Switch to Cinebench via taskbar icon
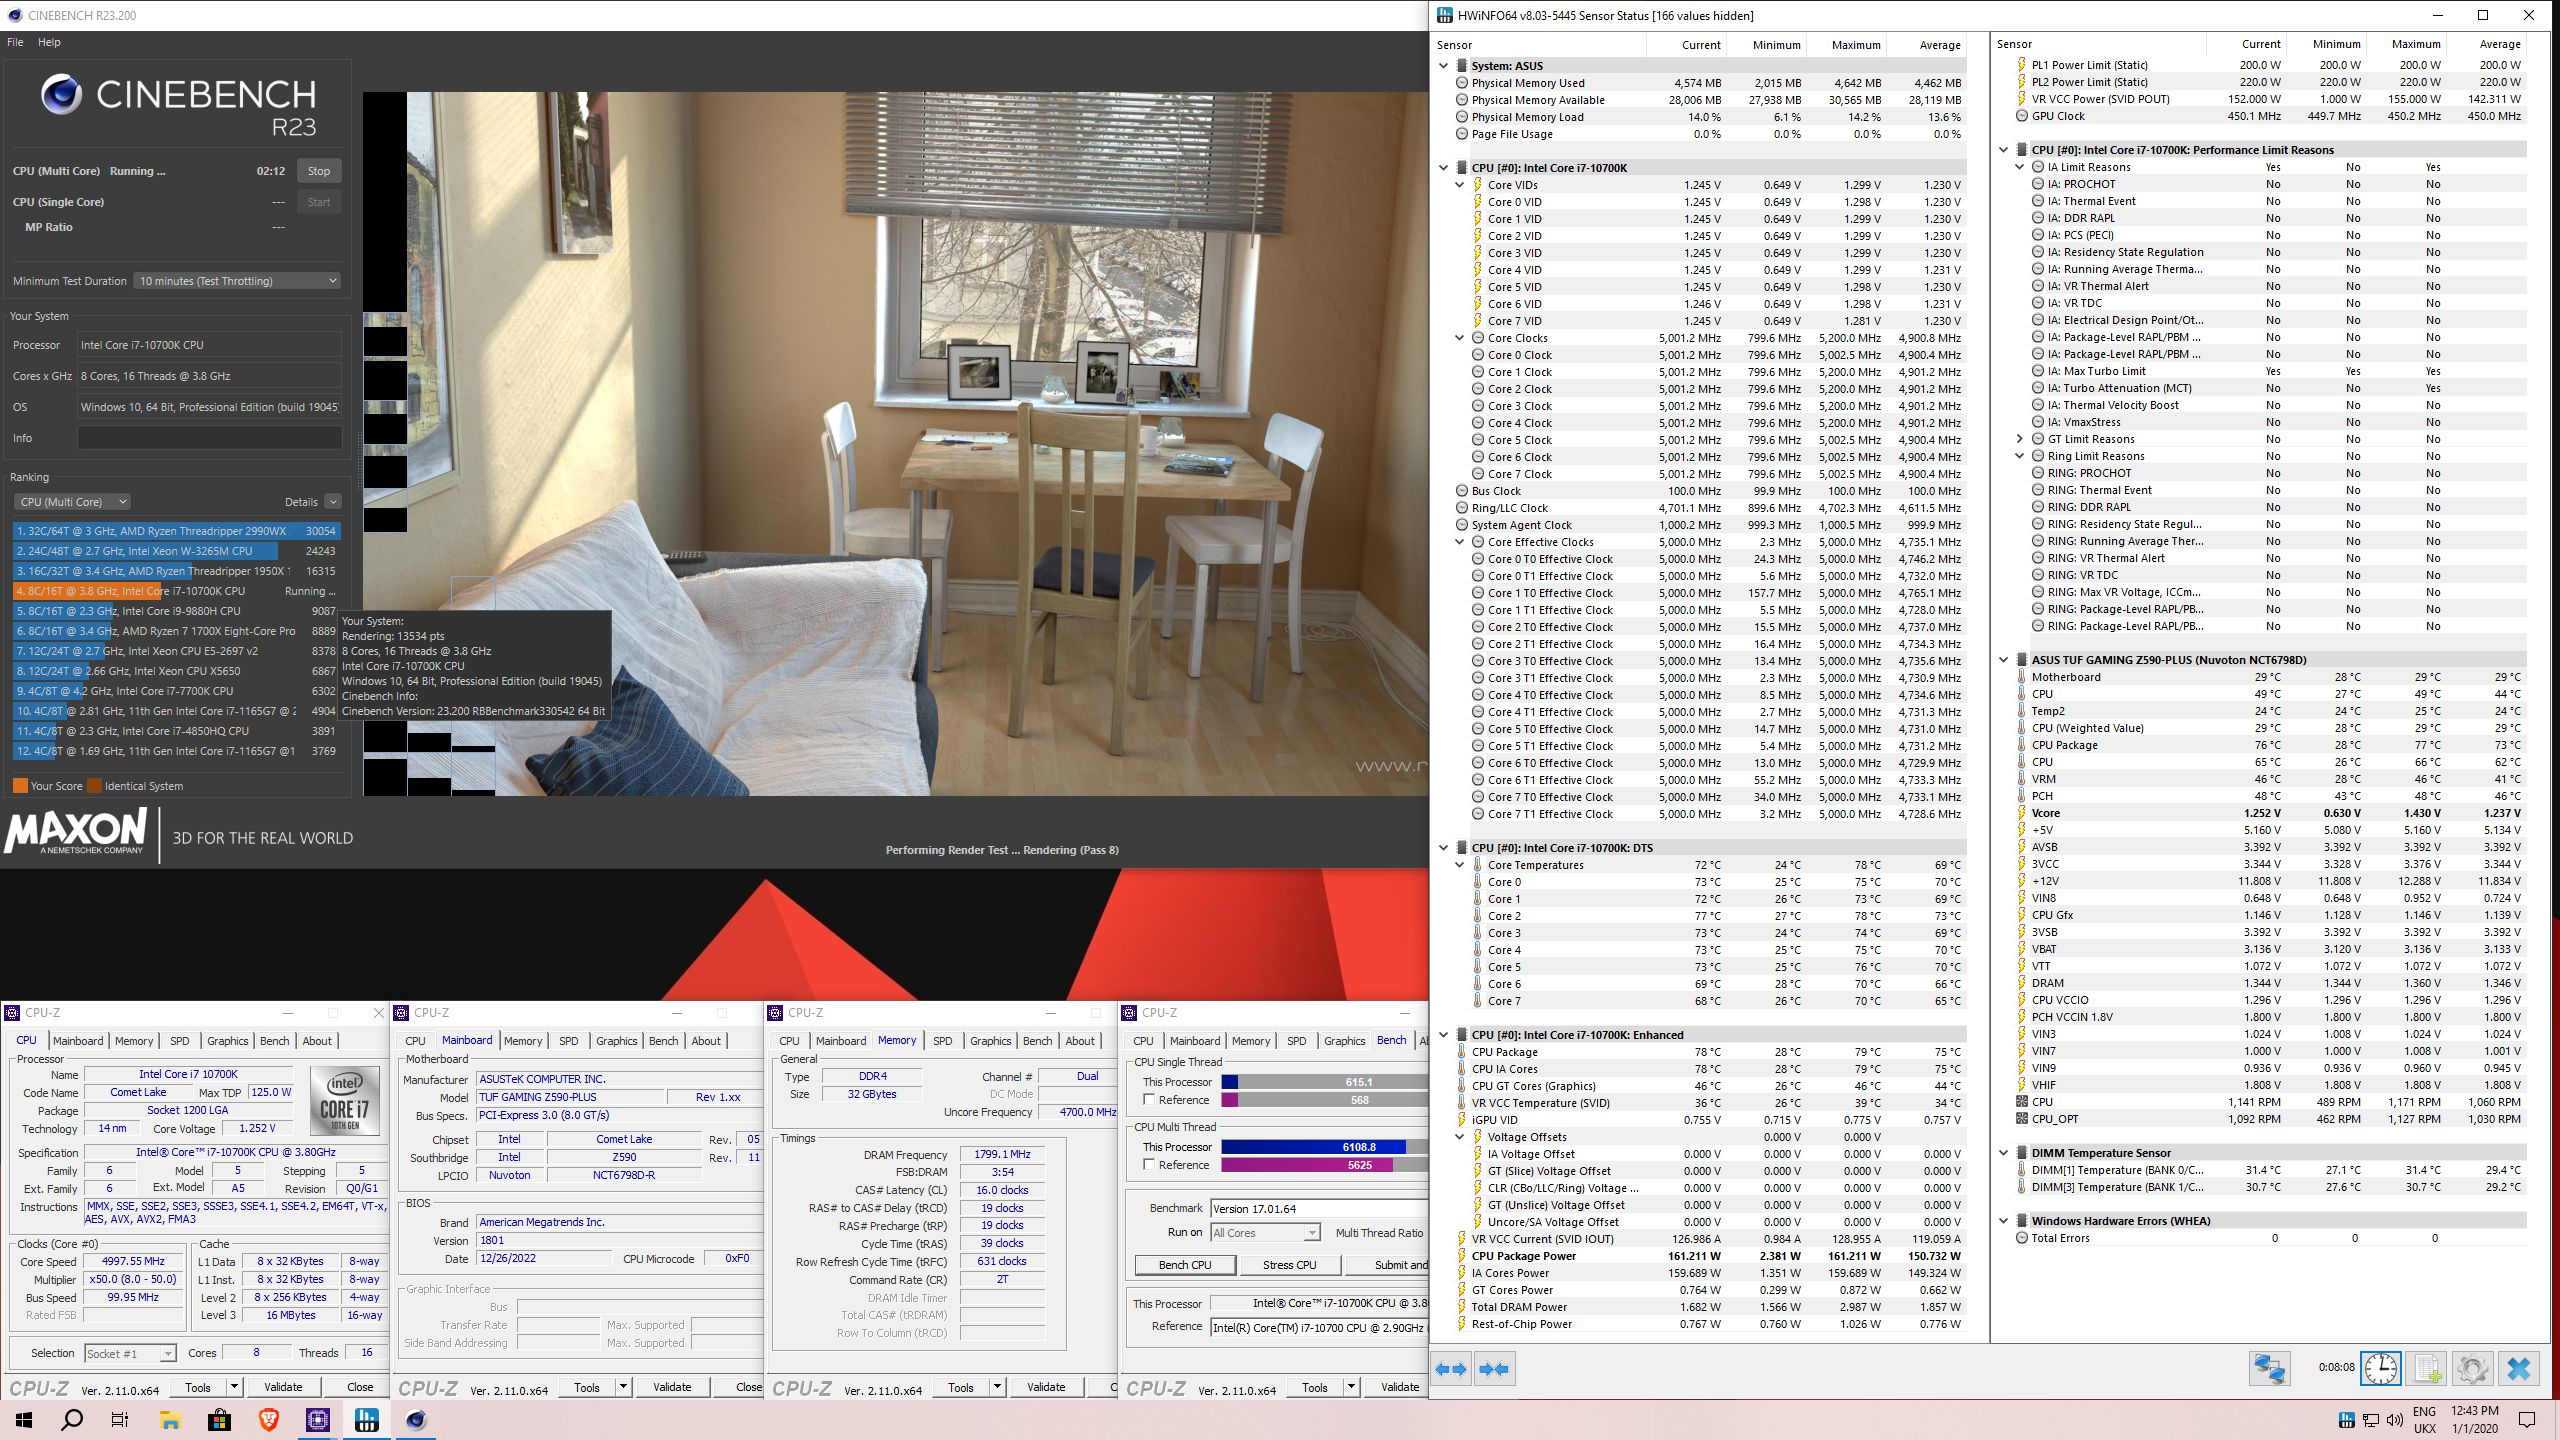This screenshot has width=2560, height=1440. [416, 1420]
